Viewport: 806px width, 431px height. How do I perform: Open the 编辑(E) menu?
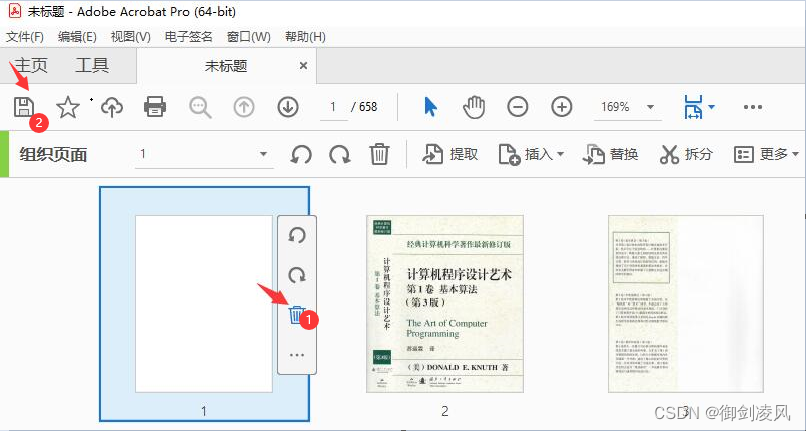click(x=77, y=37)
